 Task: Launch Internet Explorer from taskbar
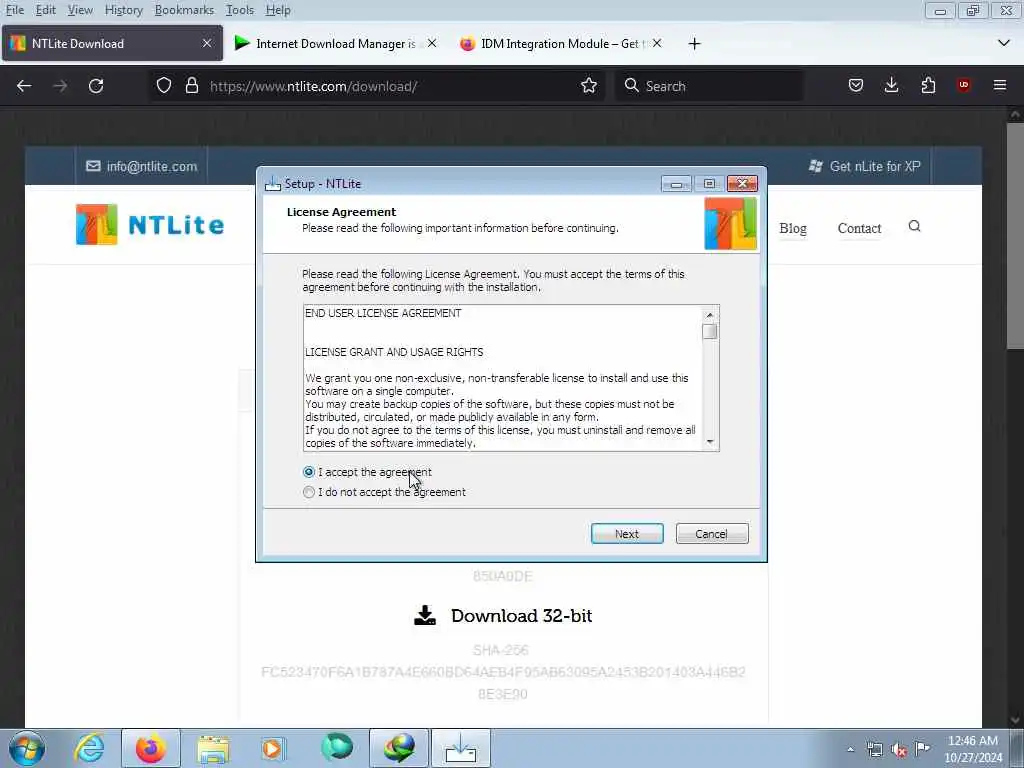[x=89, y=748]
